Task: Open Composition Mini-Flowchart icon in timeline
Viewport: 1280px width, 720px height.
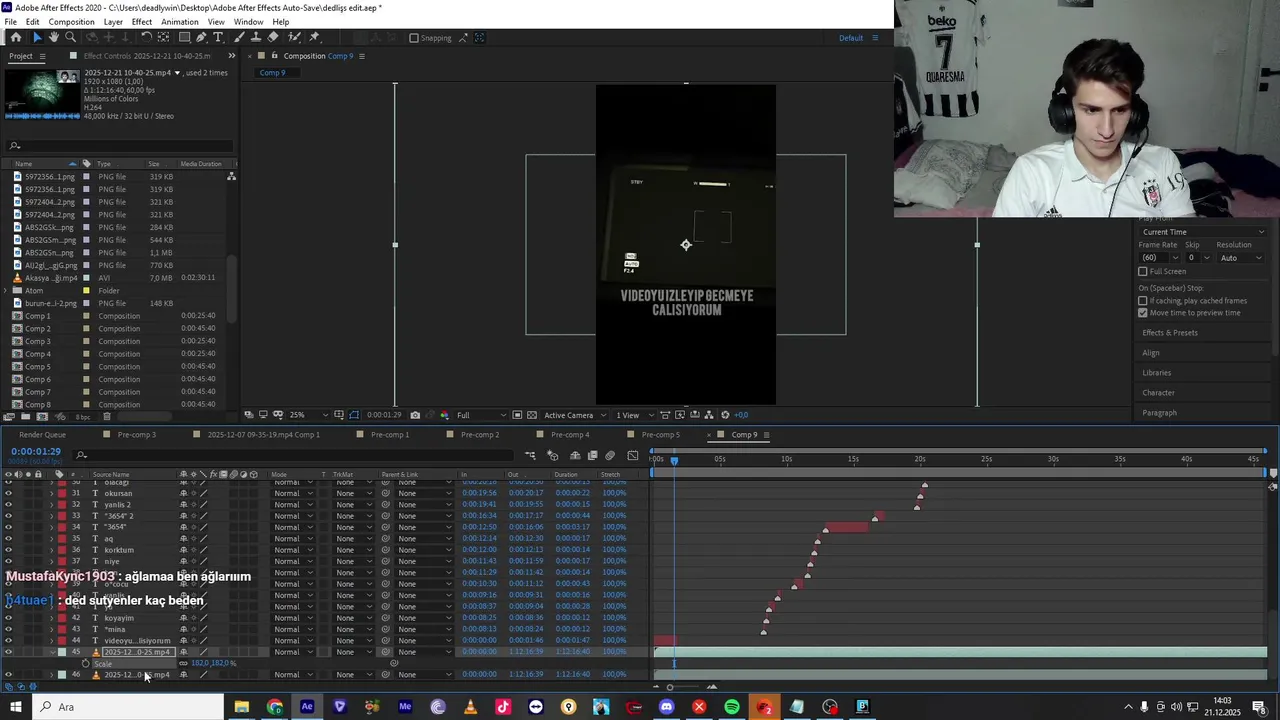Action: point(530,456)
